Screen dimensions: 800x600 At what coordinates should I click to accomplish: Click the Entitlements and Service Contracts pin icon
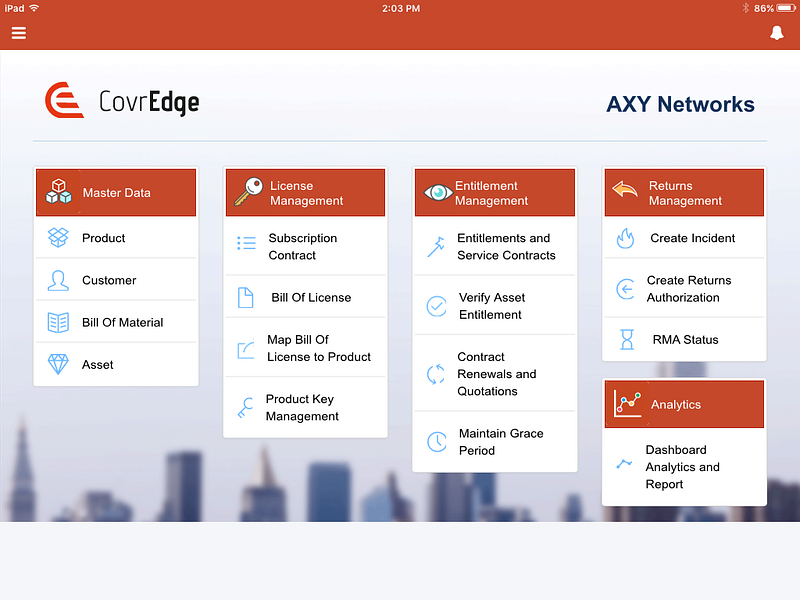(436, 246)
